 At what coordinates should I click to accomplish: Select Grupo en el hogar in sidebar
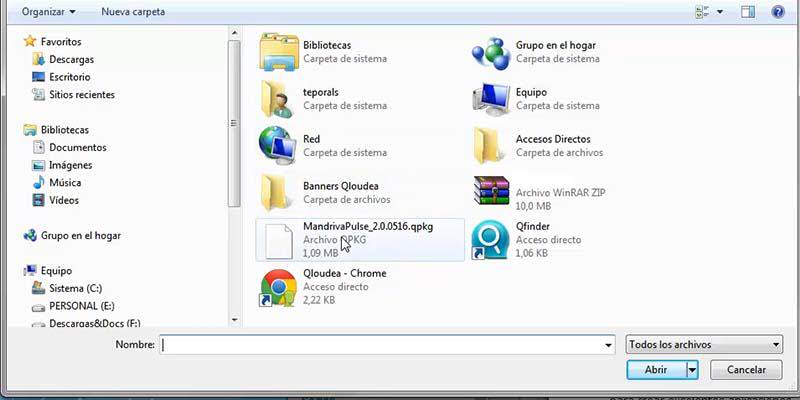point(81,236)
